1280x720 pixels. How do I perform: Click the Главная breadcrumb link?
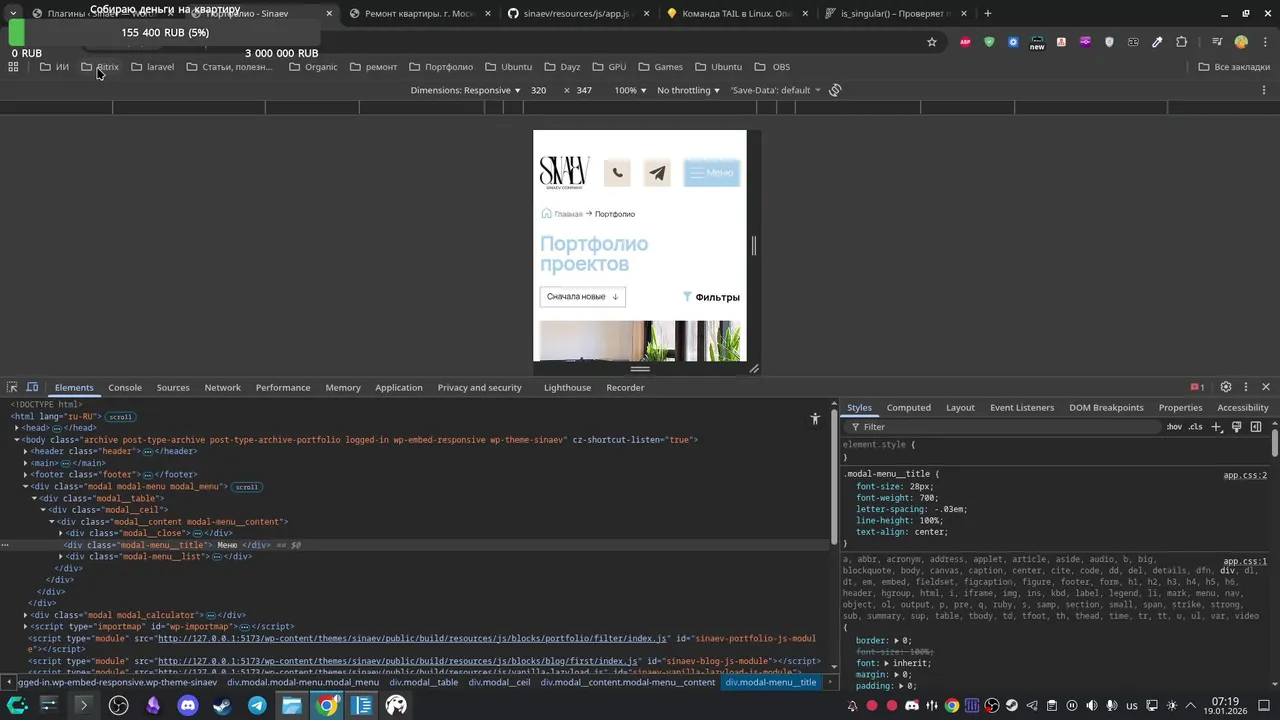(568, 214)
